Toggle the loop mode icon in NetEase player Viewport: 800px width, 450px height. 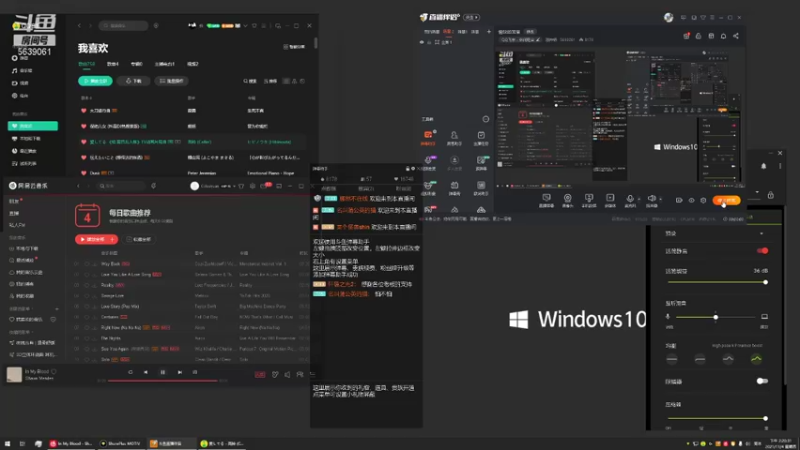[x=130, y=372]
